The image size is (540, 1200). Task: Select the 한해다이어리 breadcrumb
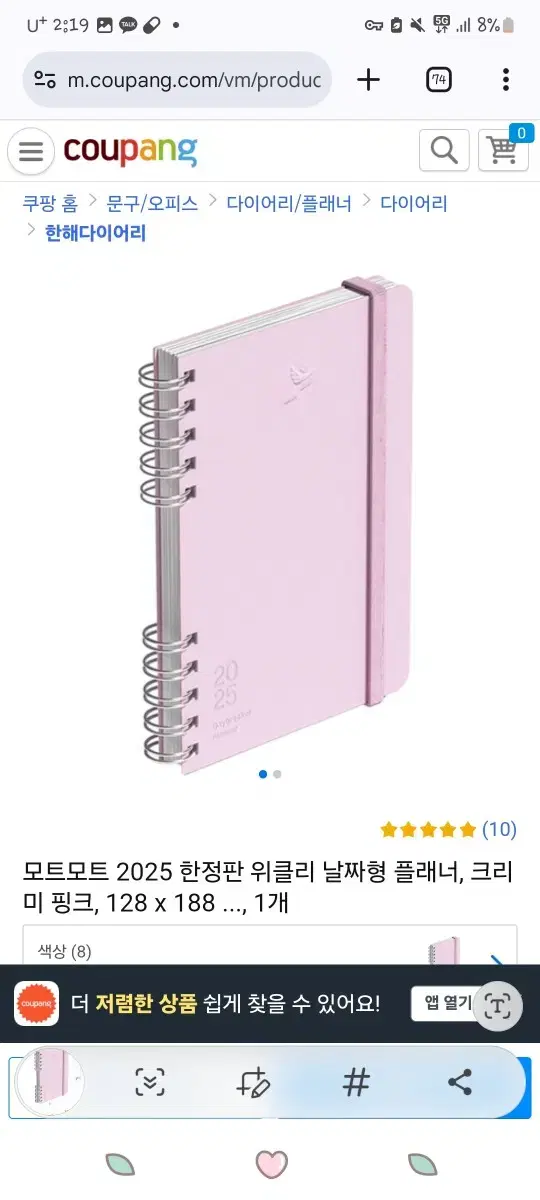[x=96, y=233]
